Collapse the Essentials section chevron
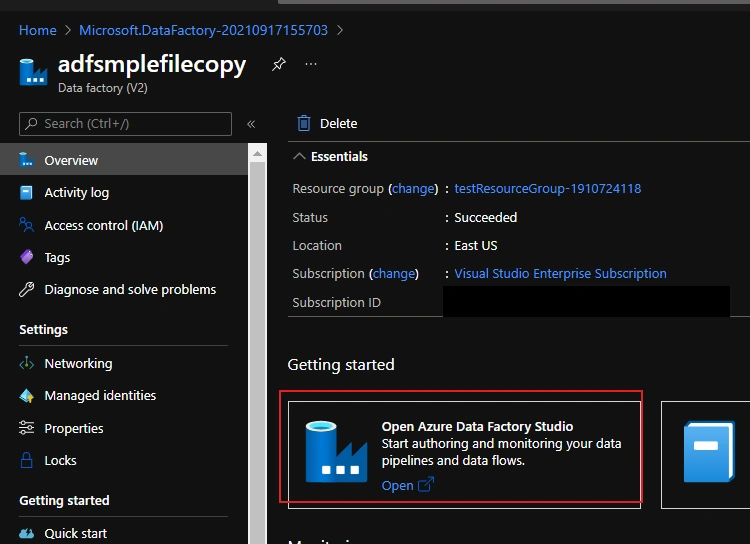The image size is (750, 544). [x=299, y=156]
